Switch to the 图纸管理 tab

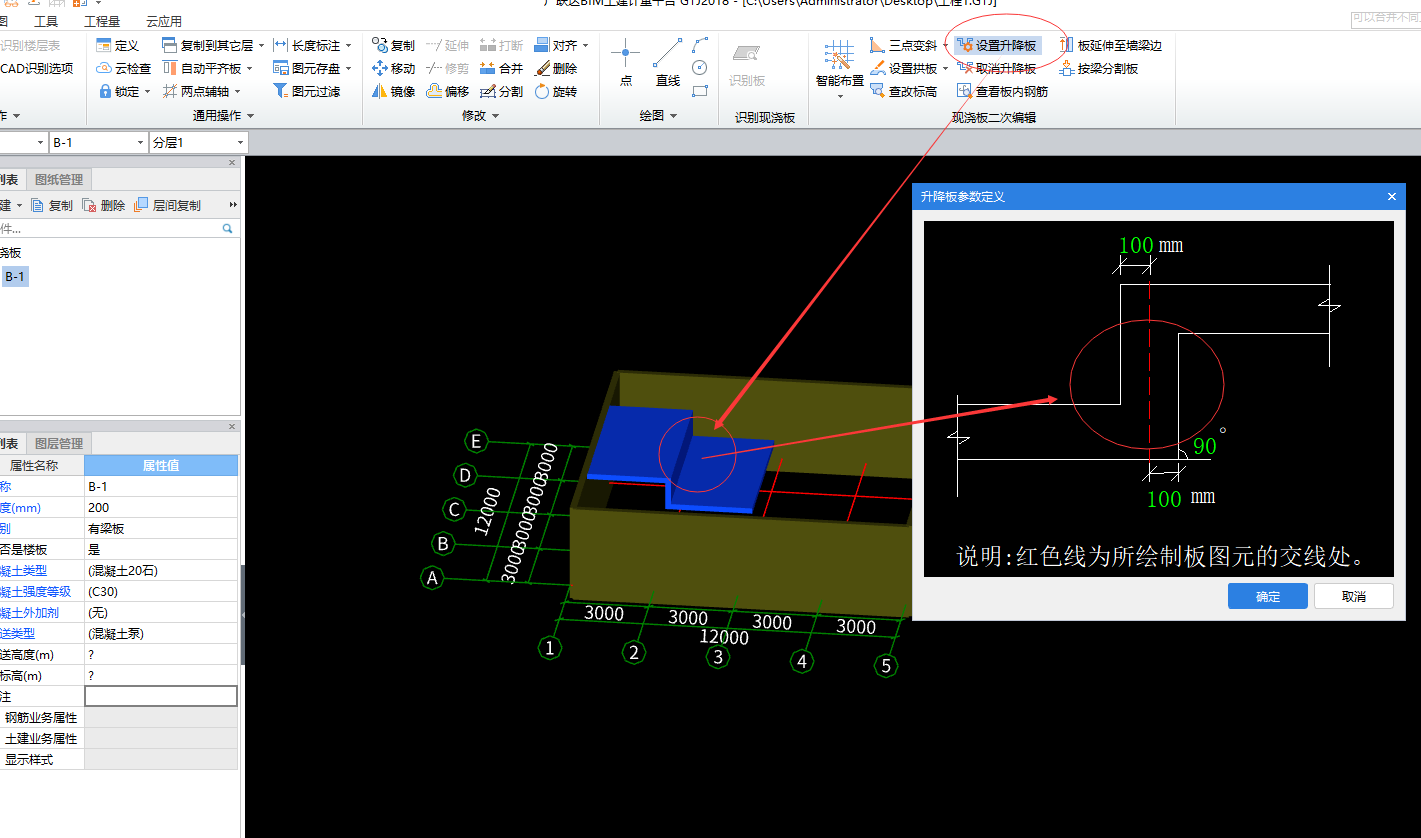[59, 180]
